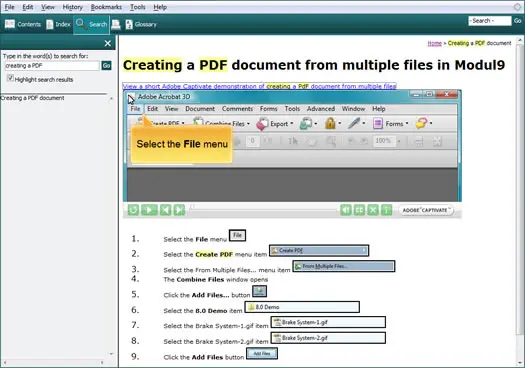
Task: Open the Index pane
Action: point(58,24)
